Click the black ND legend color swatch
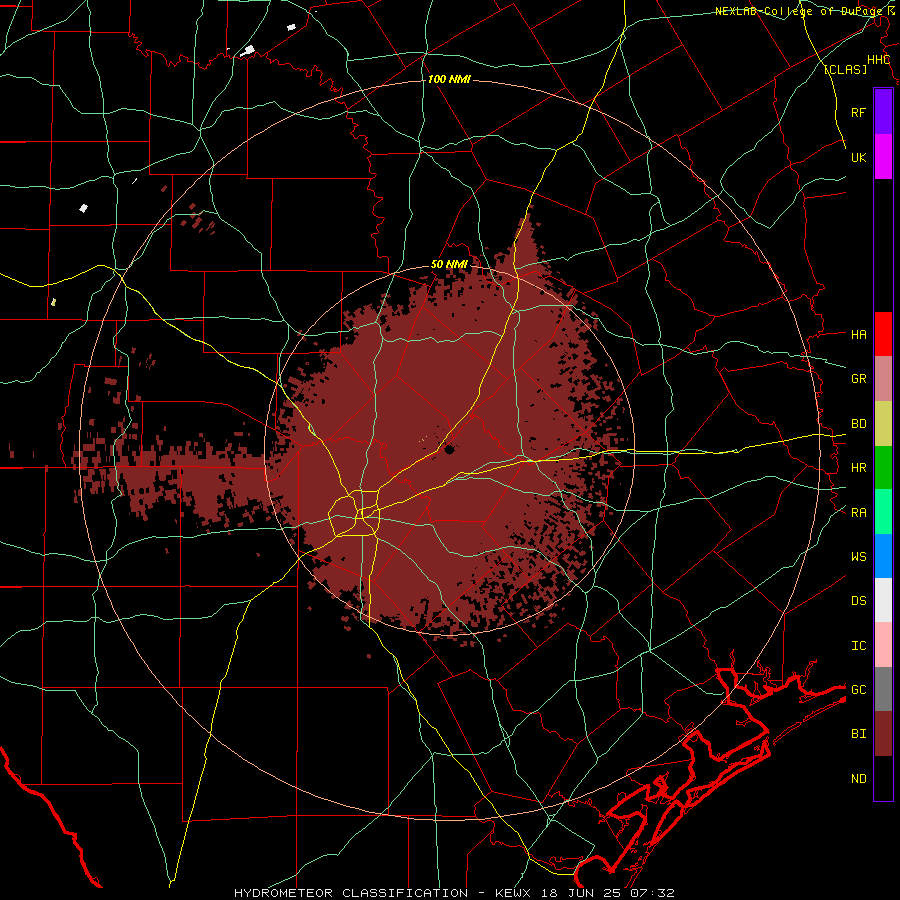The height and width of the screenshot is (900, 900). 883,778
